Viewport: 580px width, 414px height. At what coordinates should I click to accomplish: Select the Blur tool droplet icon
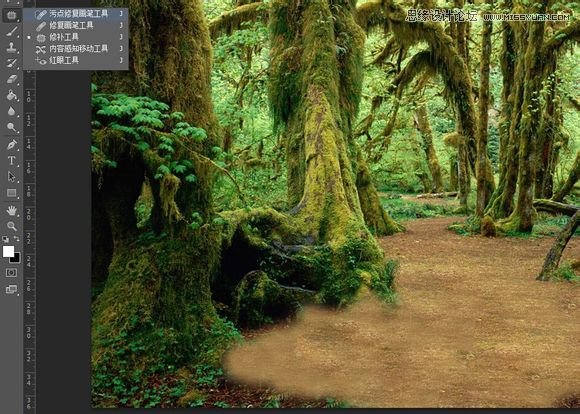pos(11,111)
